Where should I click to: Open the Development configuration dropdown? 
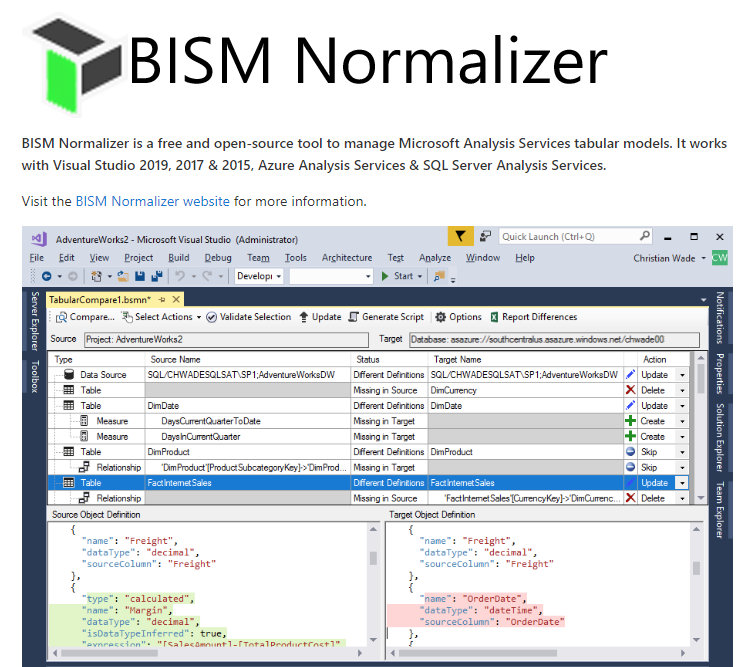coord(259,276)
